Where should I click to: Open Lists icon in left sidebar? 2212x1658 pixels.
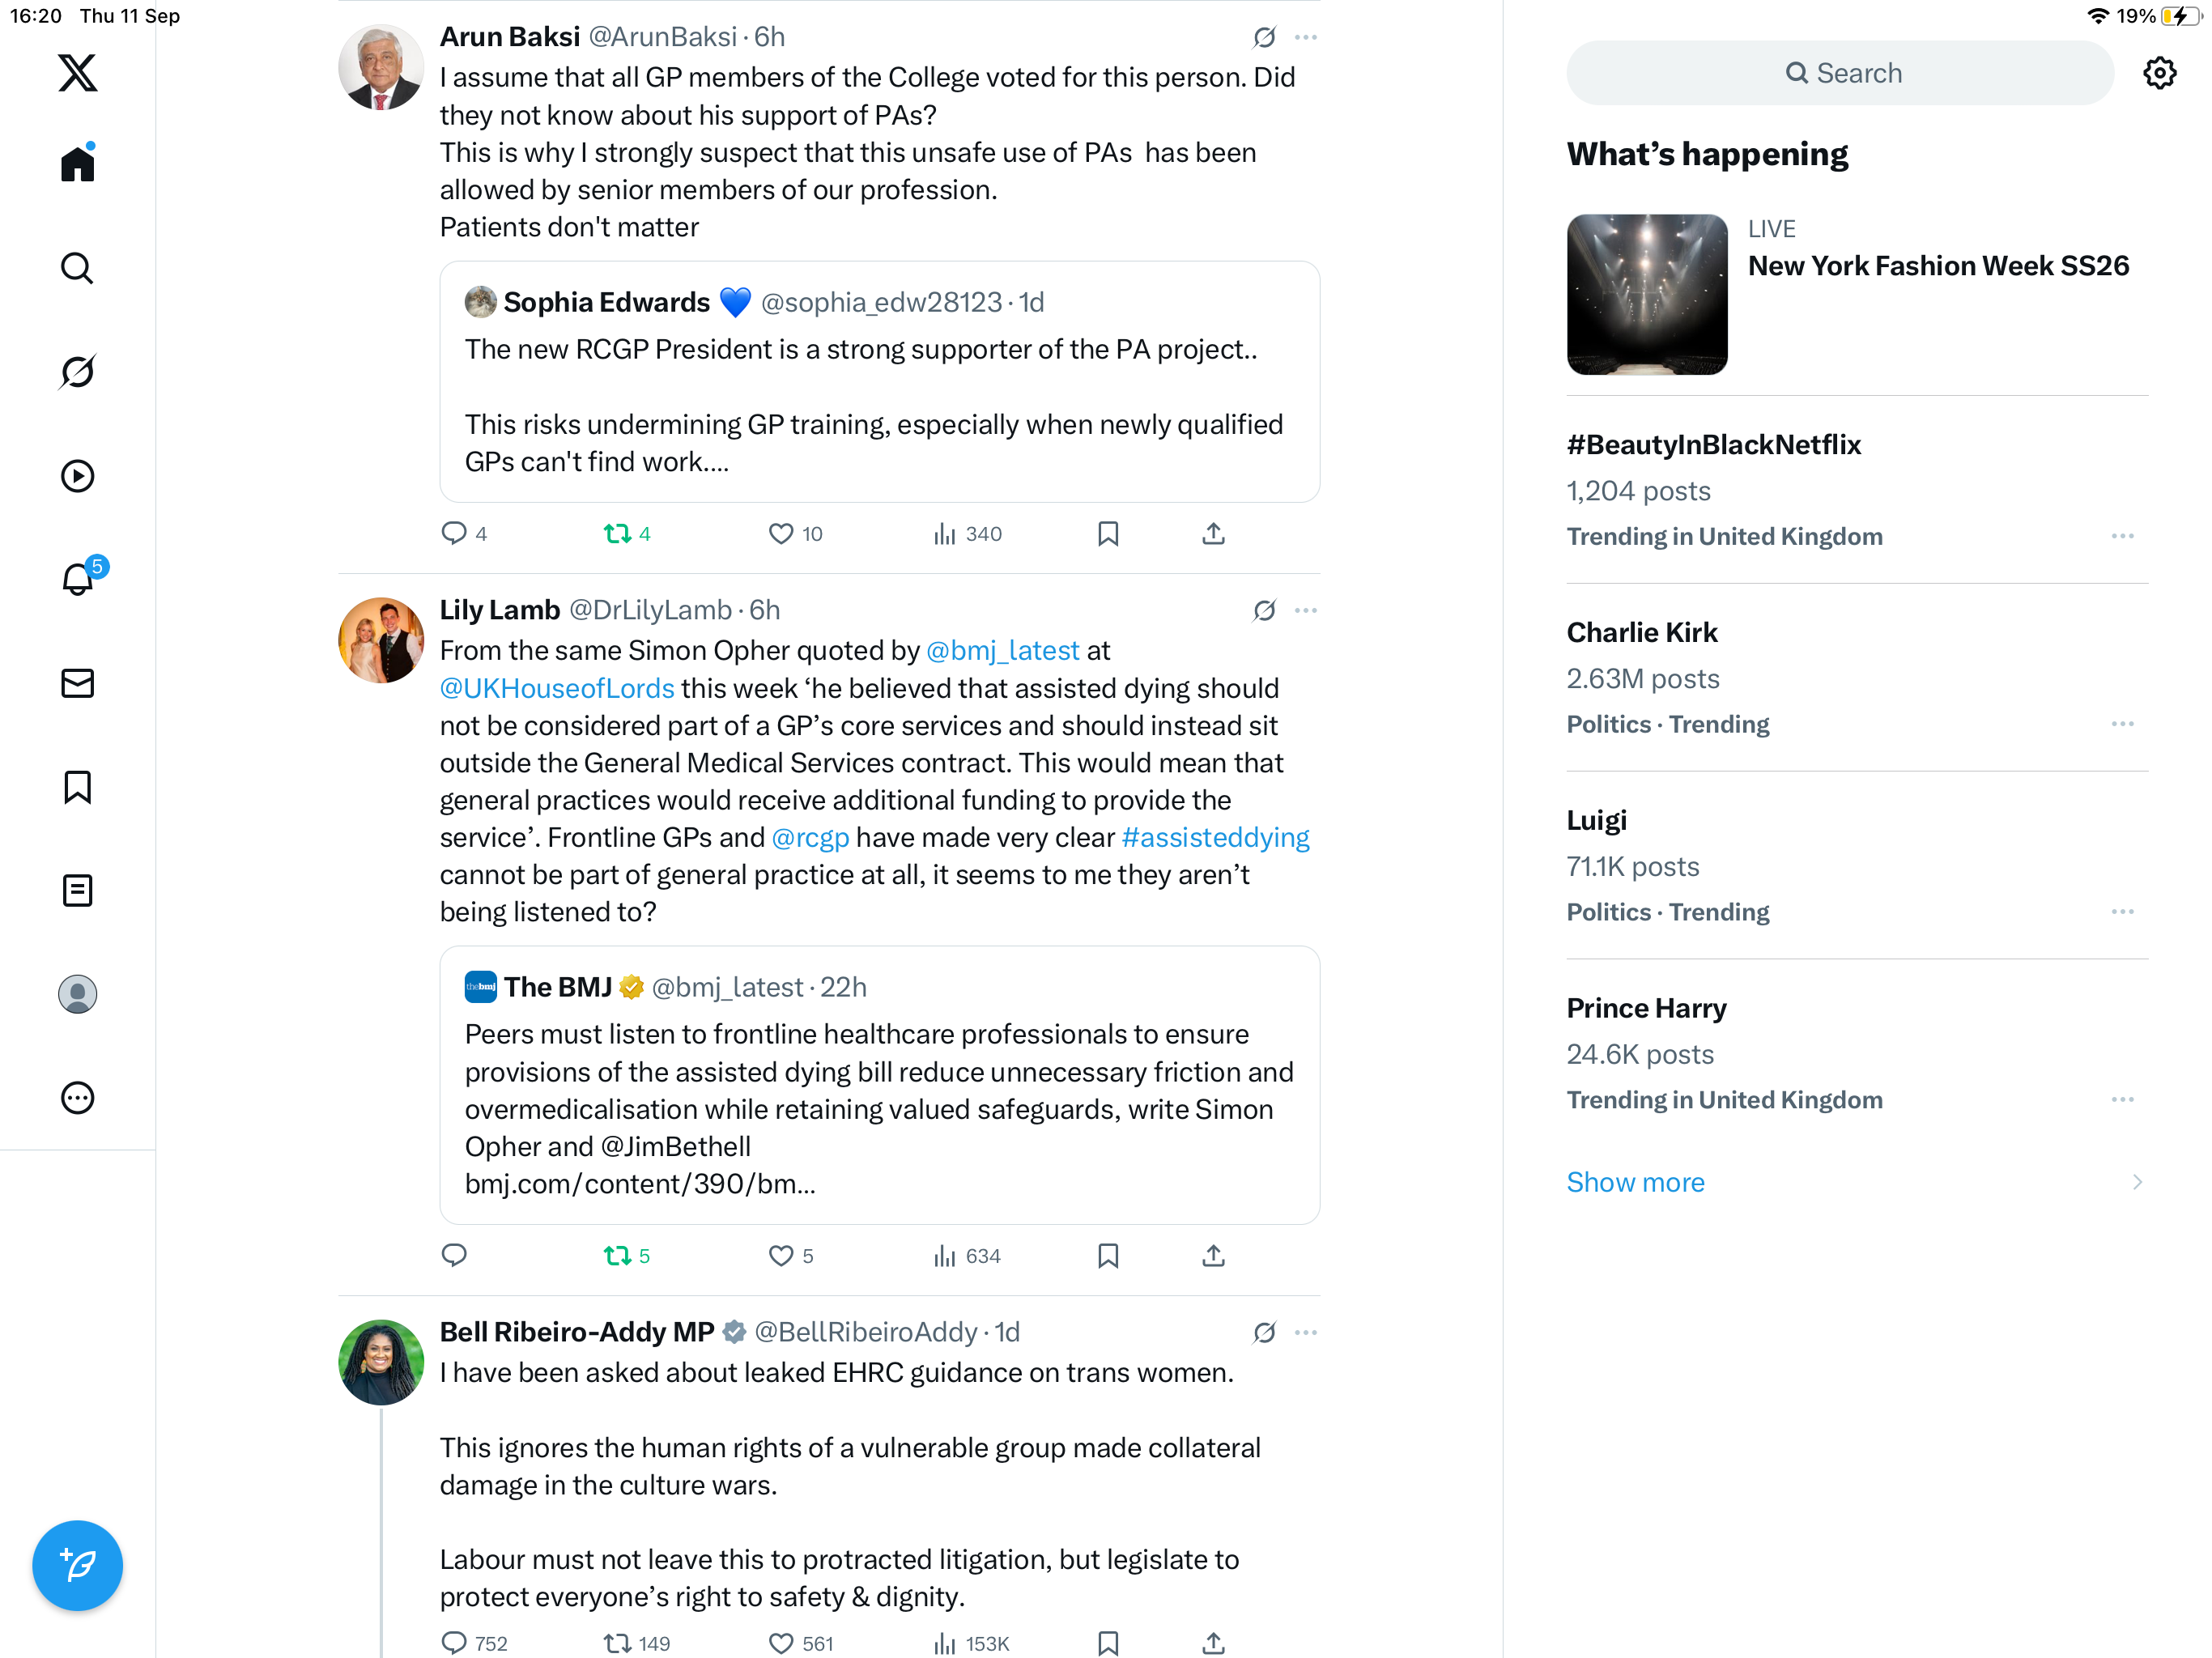click(x=77, y=890)
